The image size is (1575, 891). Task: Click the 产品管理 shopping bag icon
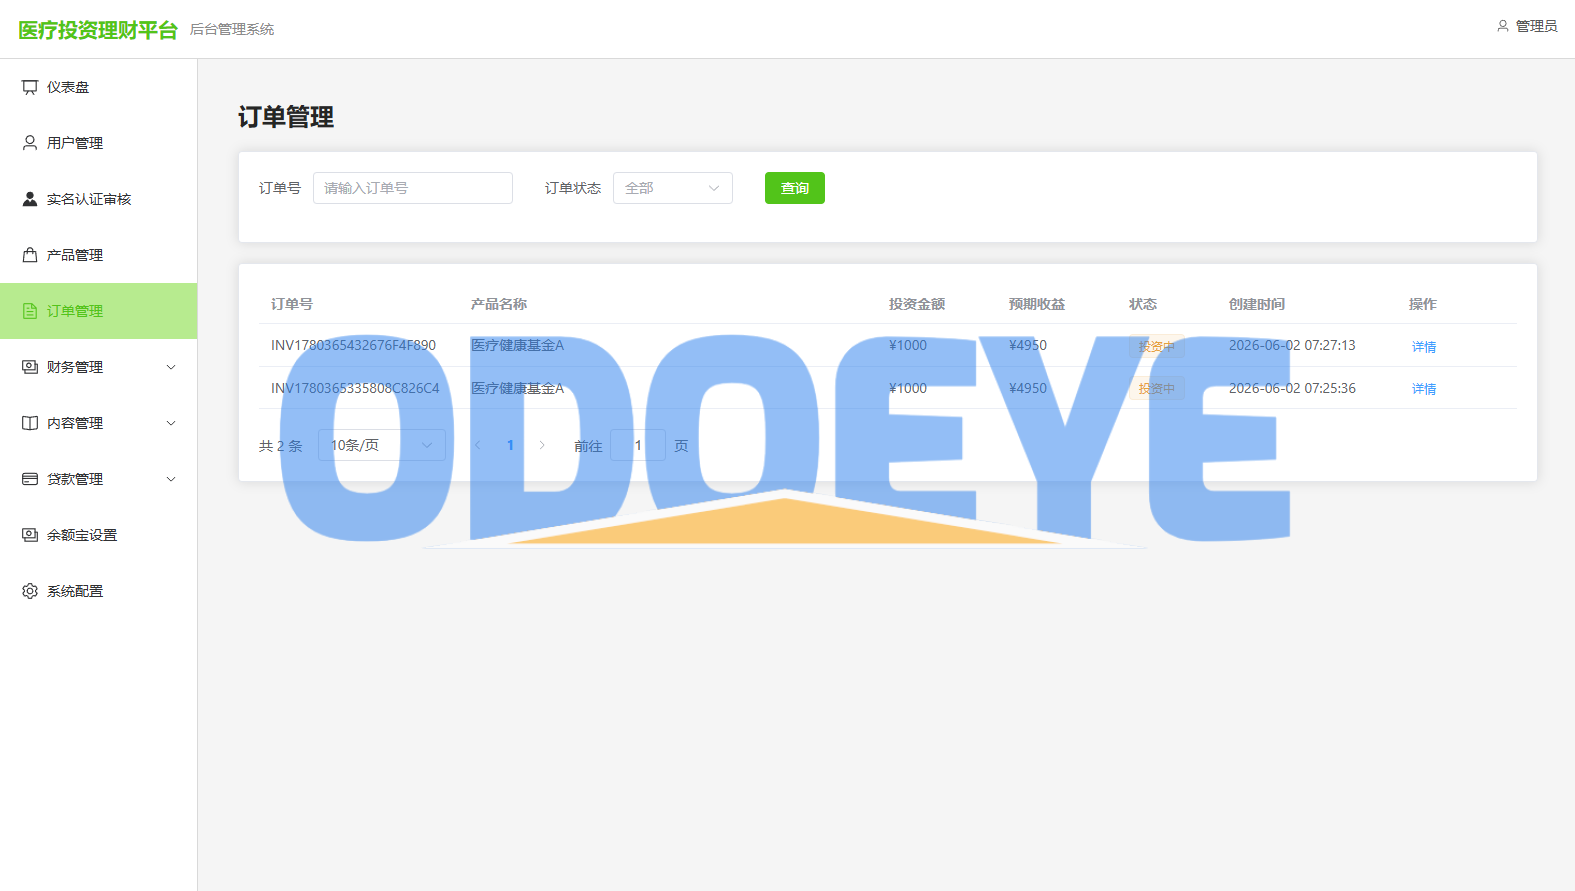click(30, 255)
